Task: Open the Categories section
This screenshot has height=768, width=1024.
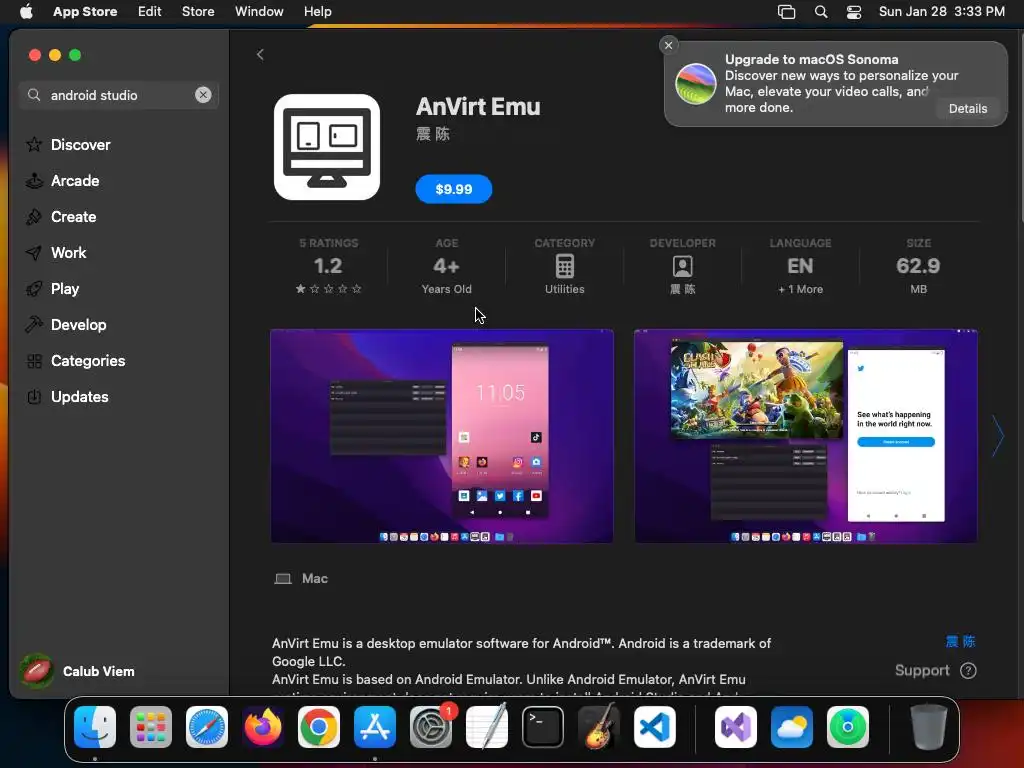Action: [88, 360]
